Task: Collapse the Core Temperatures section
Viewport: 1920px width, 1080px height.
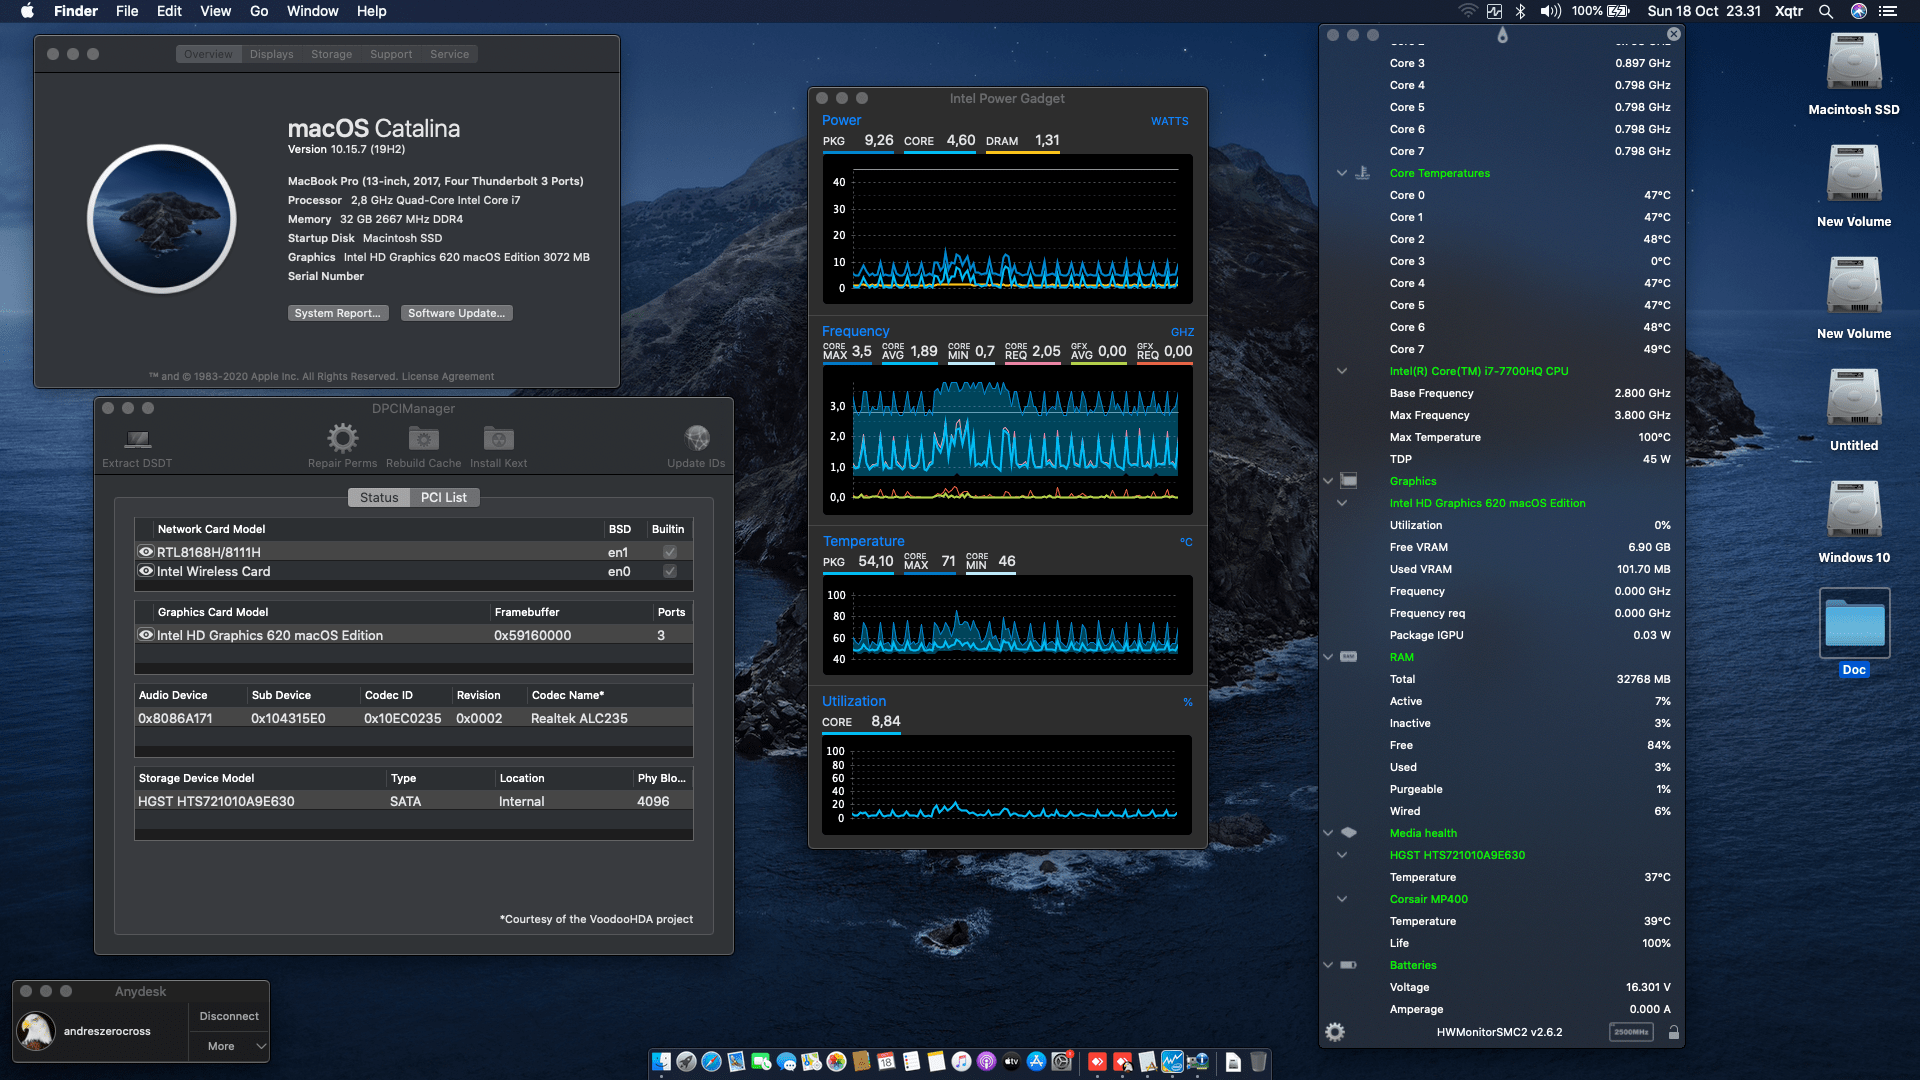Action: pos(1342,173)
